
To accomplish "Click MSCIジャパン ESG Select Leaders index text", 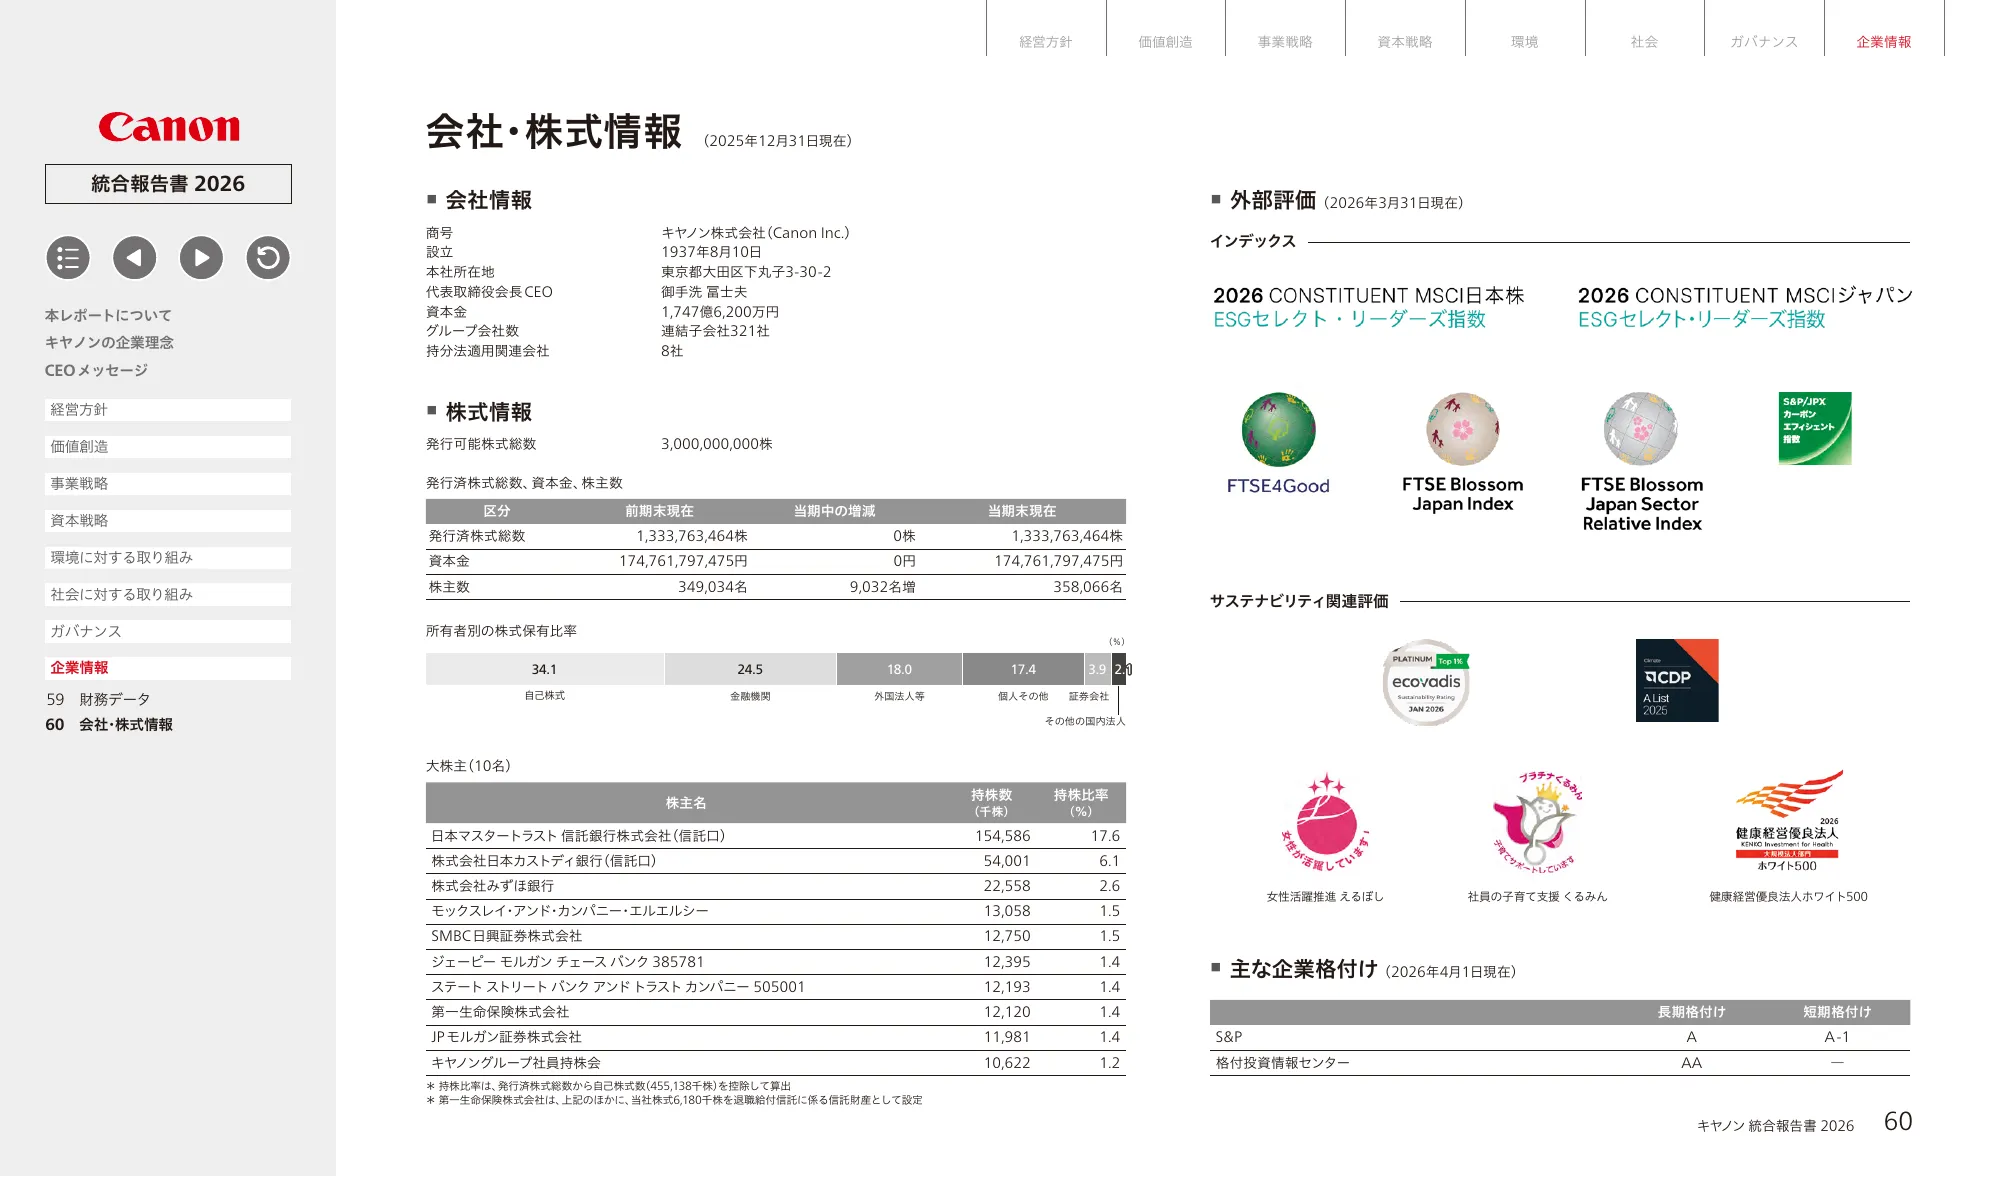I will [1745, 307].
